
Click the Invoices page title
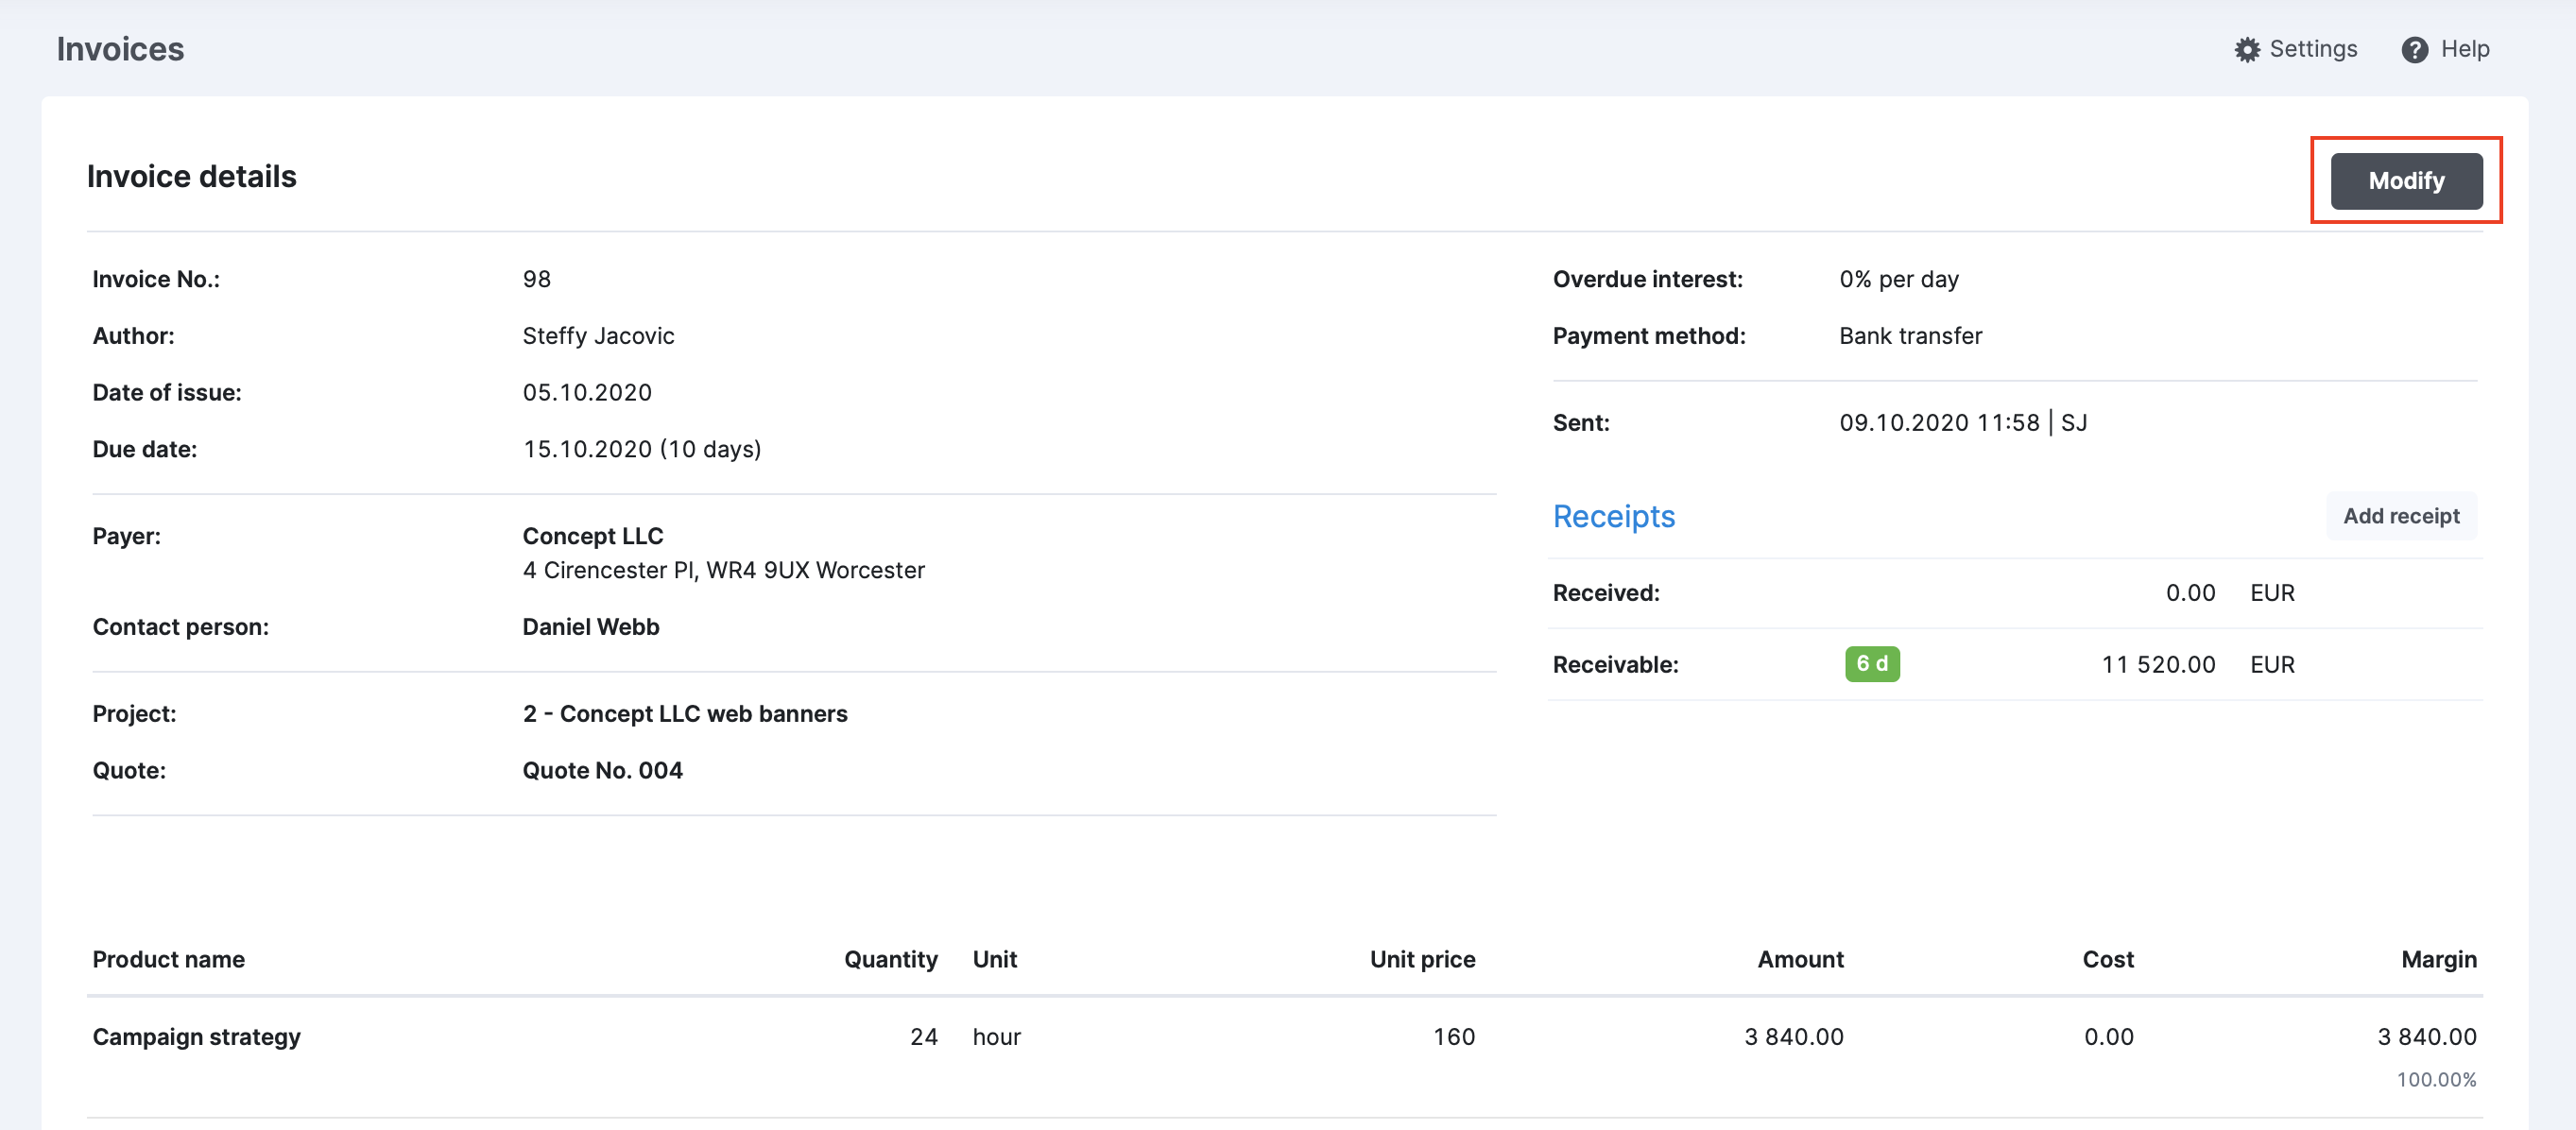tap(120, 49)
